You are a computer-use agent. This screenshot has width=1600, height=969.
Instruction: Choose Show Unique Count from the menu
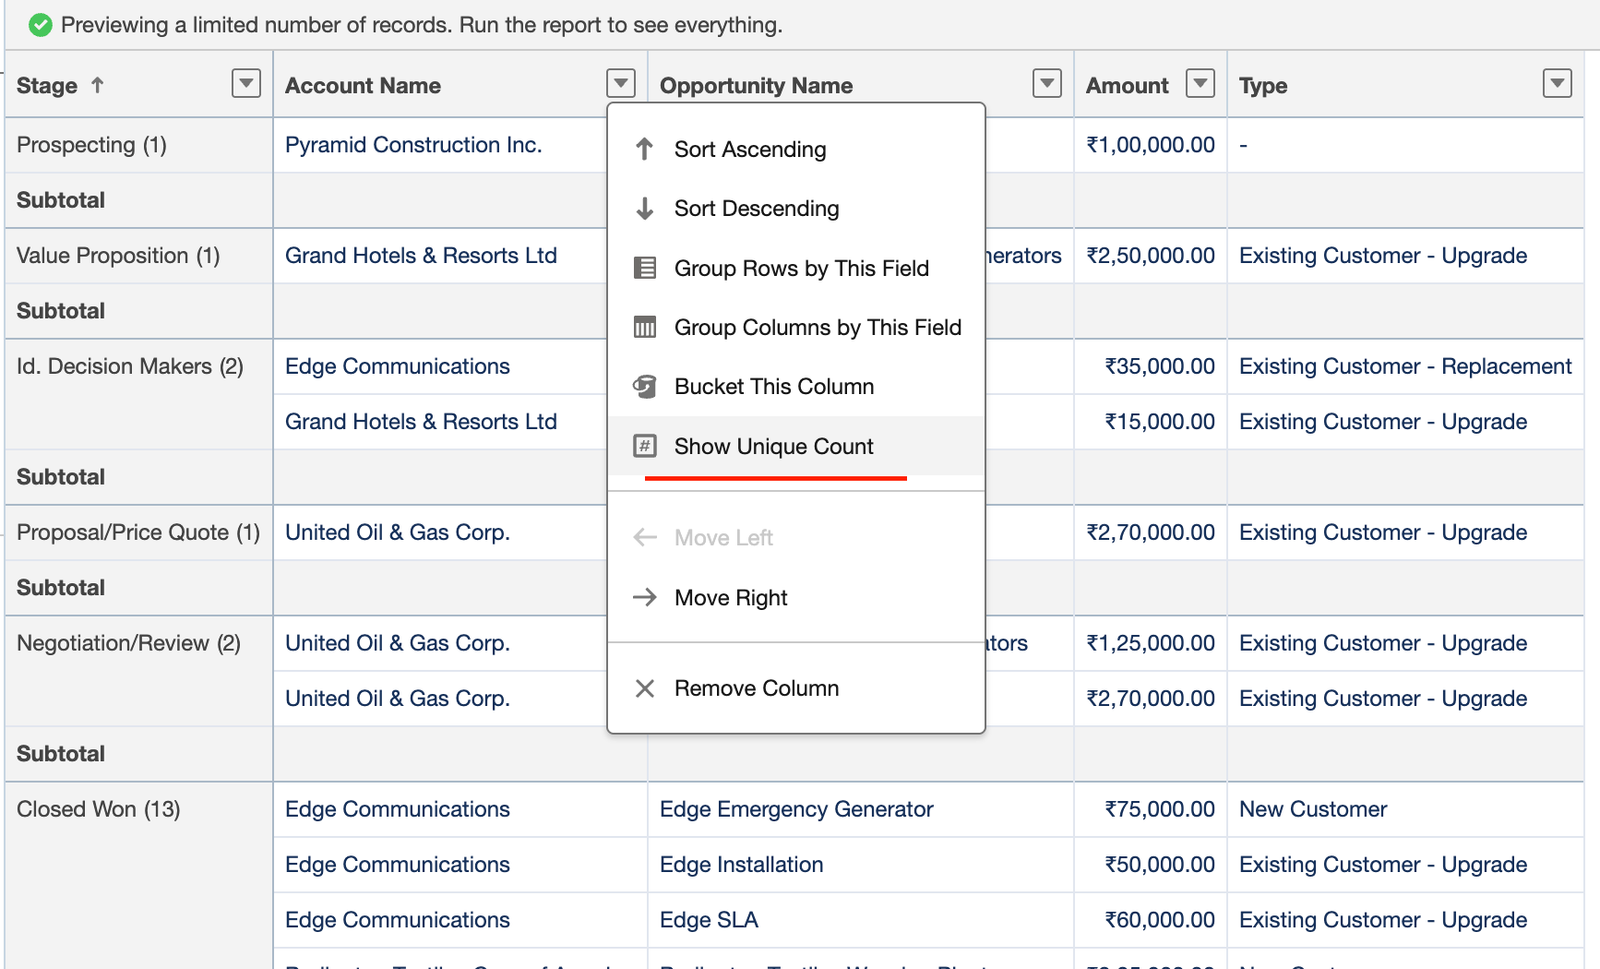coord(773,446)
